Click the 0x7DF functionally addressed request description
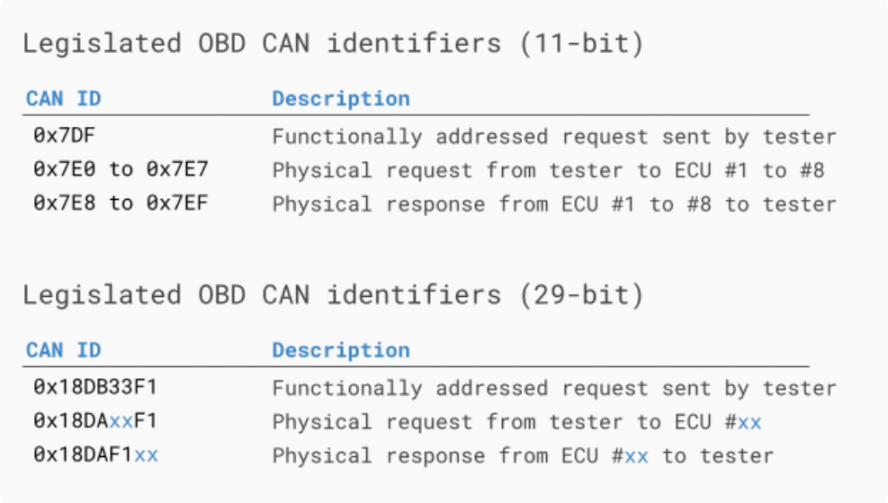Screen dimensions: 888x503 [x=554, y=137]
